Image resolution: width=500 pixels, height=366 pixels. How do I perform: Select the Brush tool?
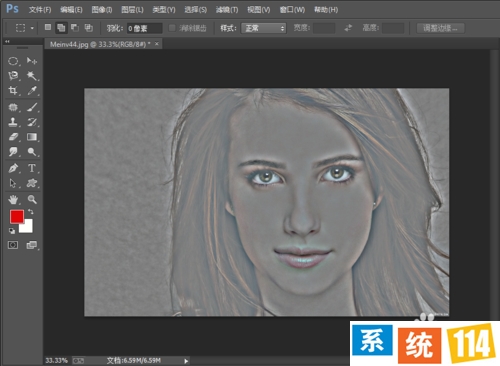(32, 107)
